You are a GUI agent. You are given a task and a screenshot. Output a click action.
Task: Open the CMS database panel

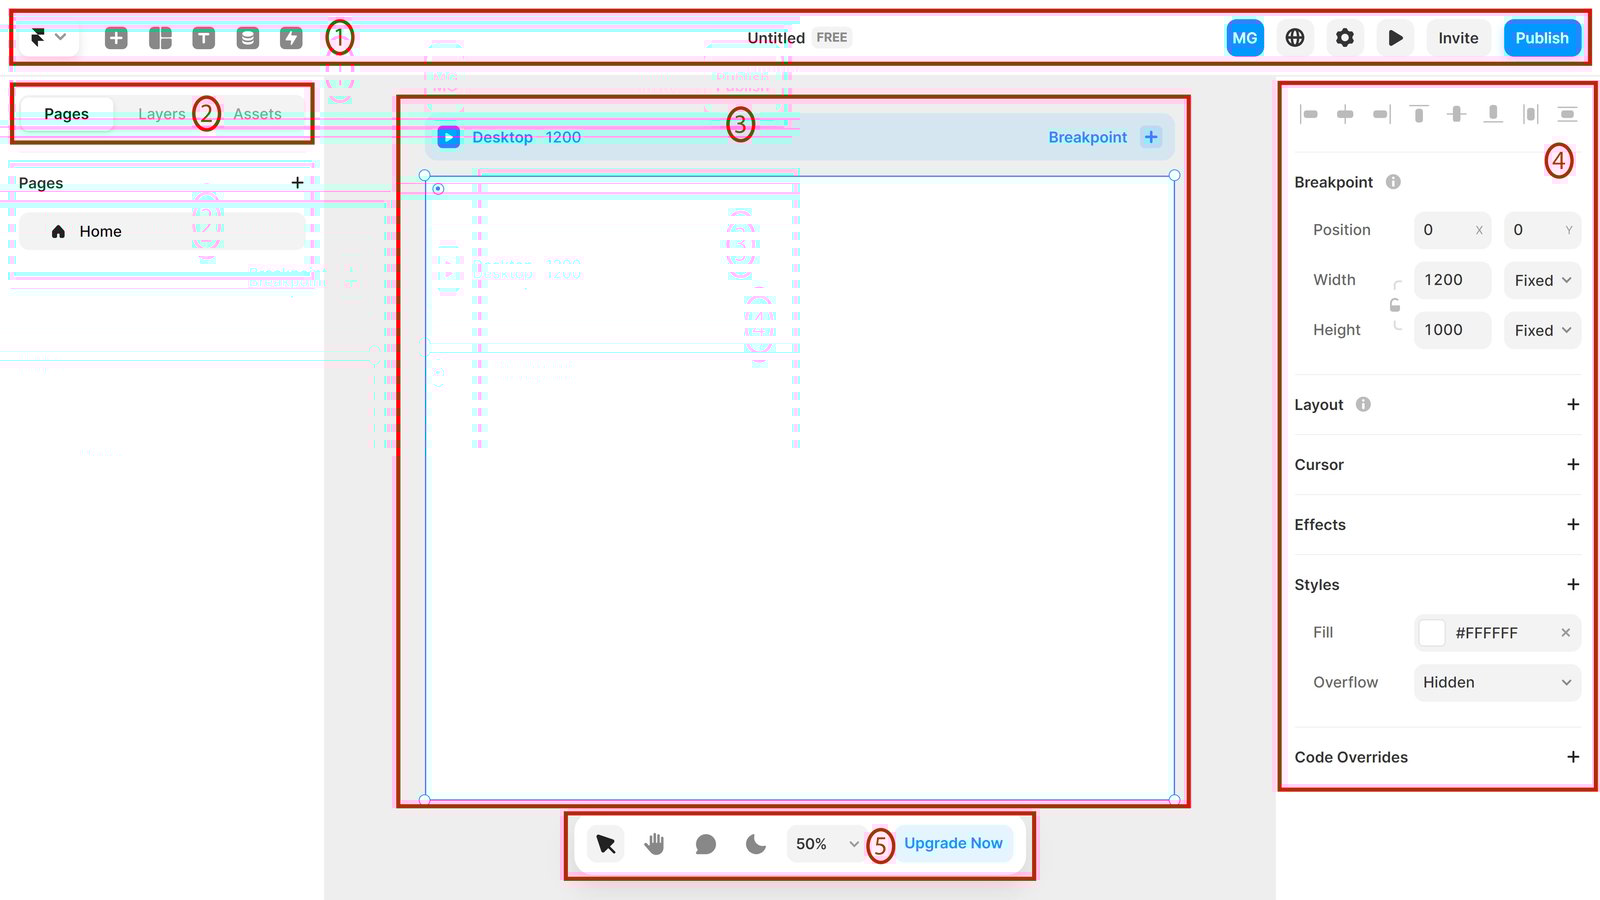click(x=247, y=37)
